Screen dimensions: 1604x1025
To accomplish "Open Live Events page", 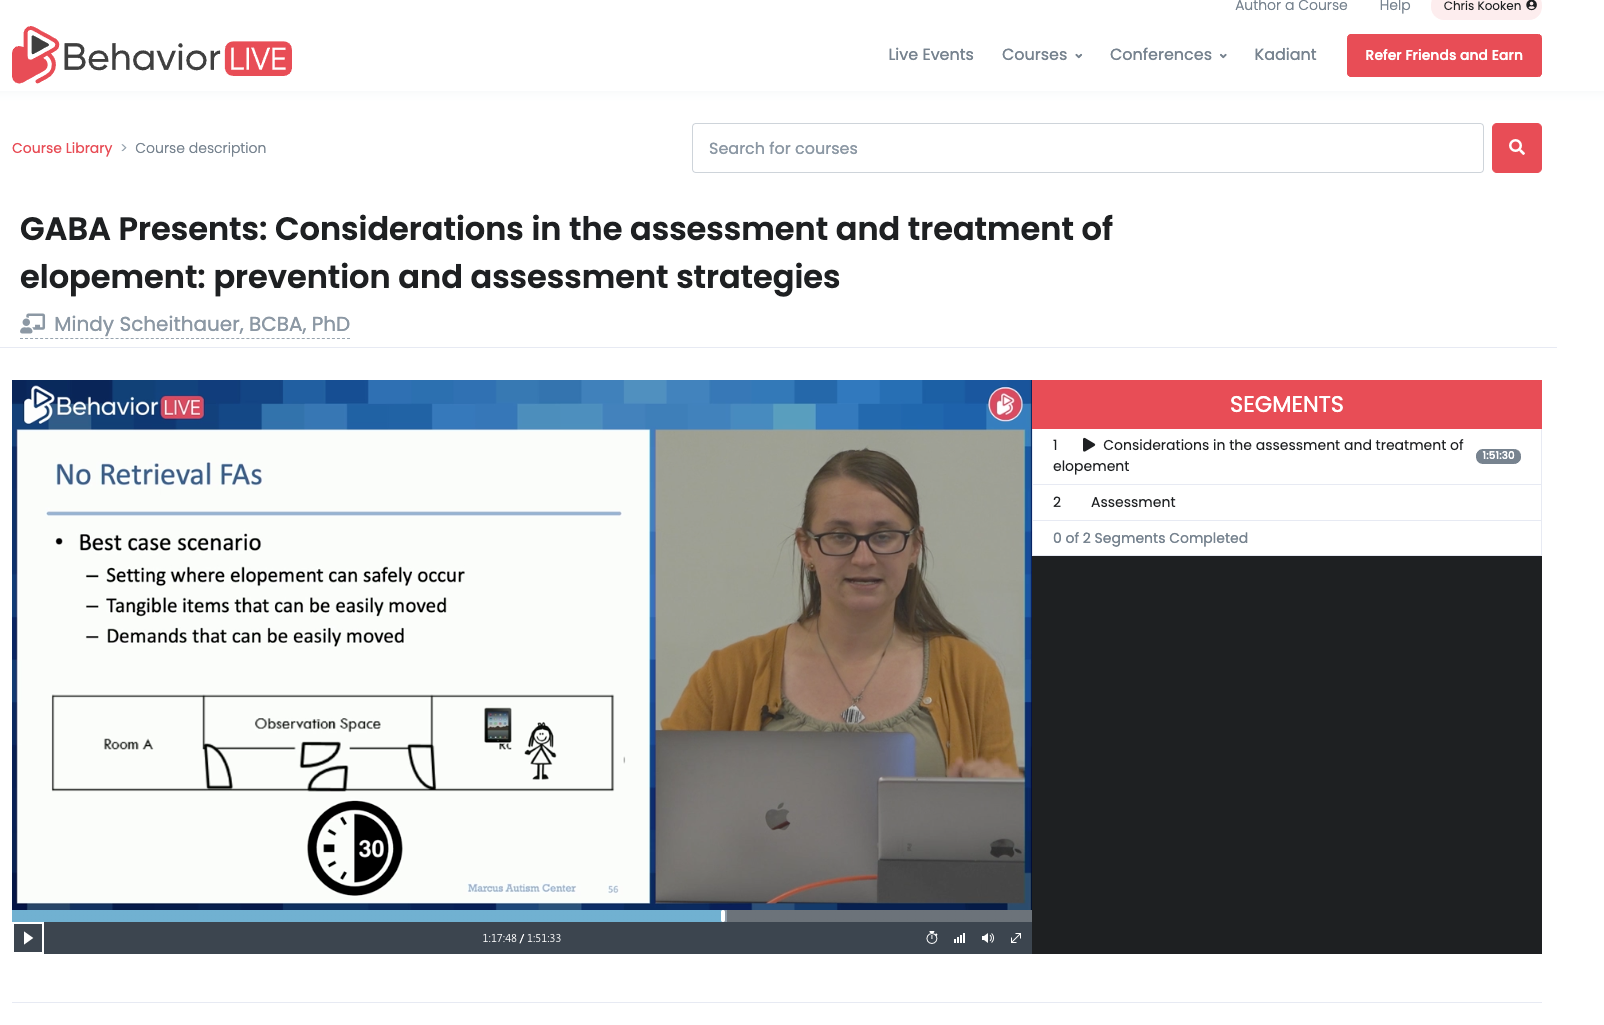I will (930, 54).
